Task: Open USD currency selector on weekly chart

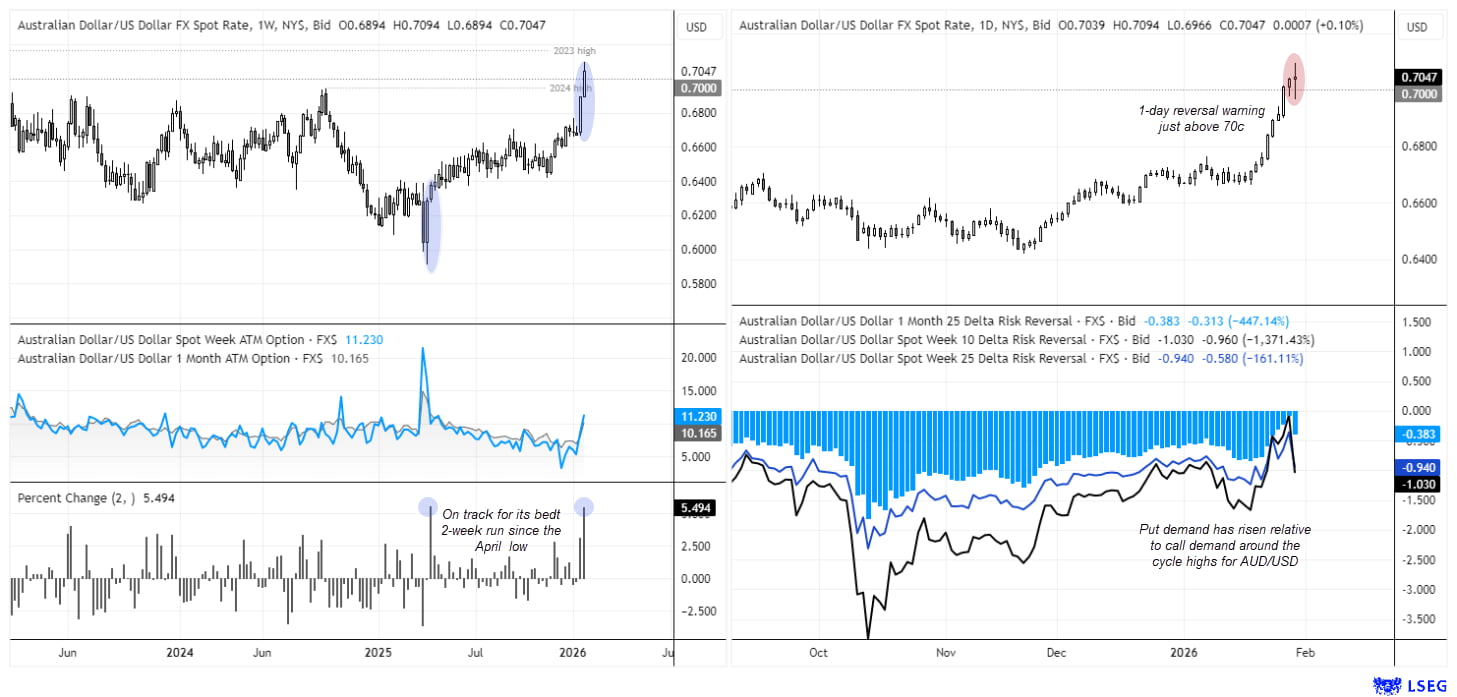Action: (696, 27)
